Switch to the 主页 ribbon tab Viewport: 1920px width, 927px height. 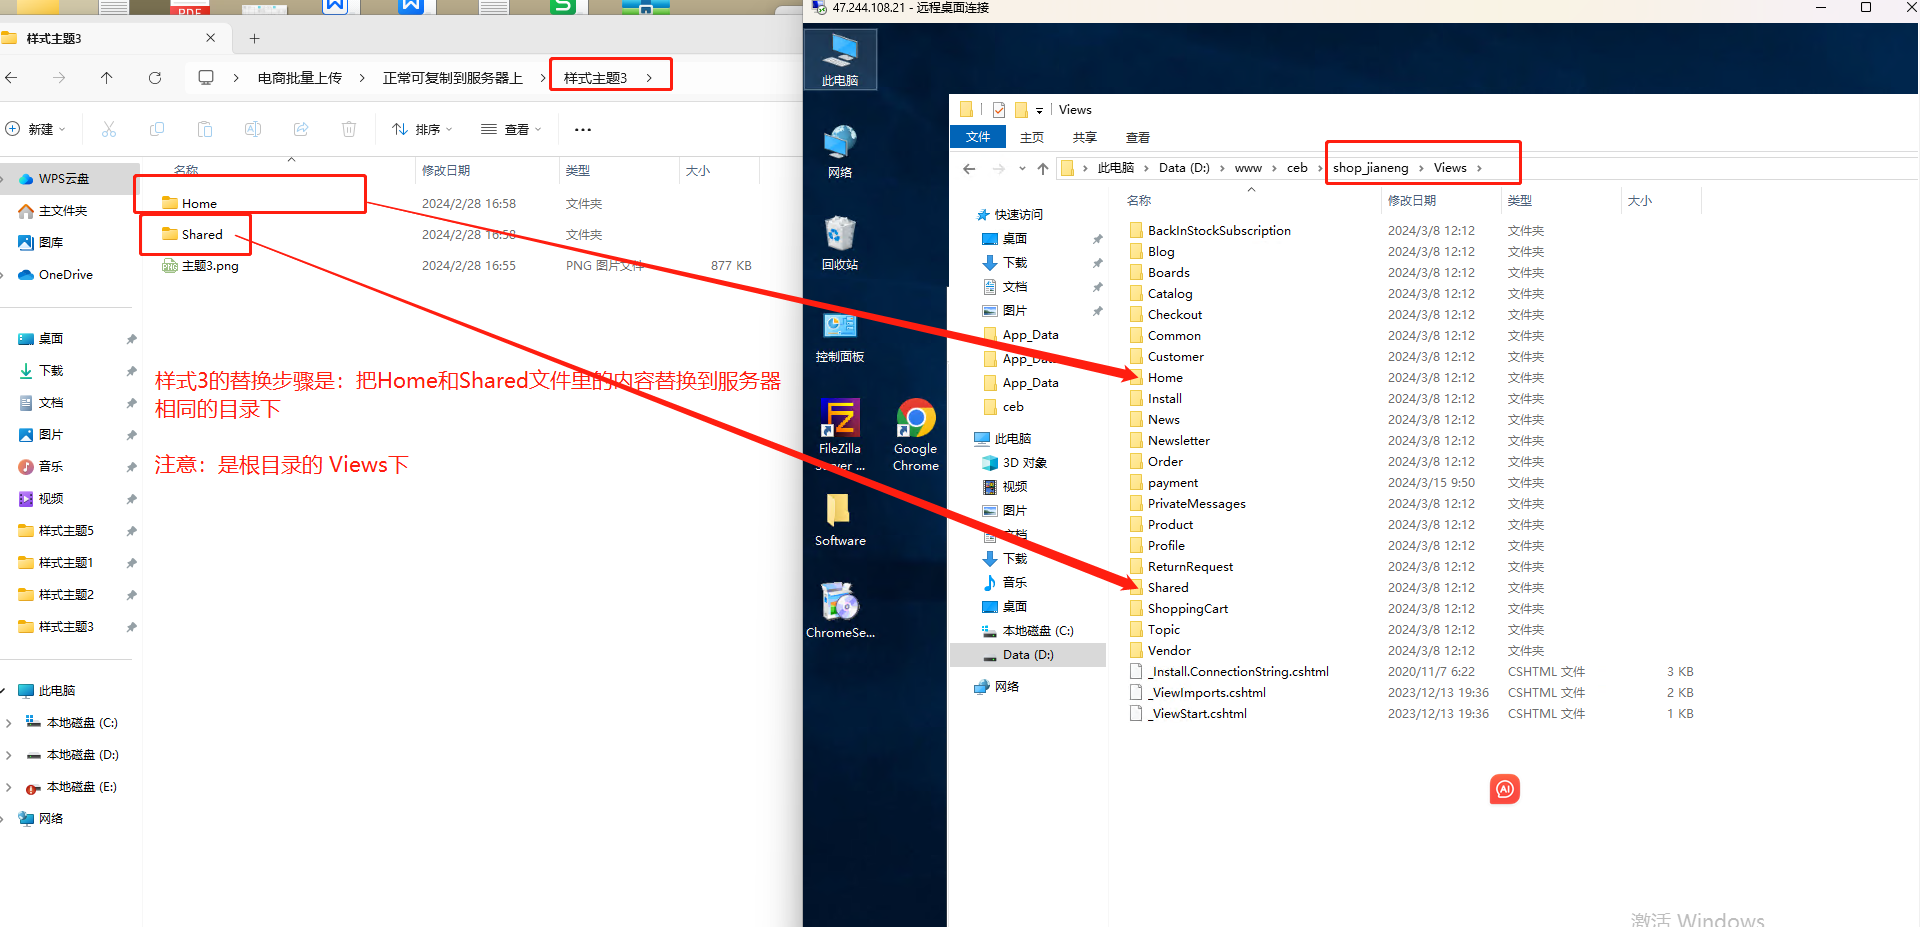click(x=1031, y=137)
